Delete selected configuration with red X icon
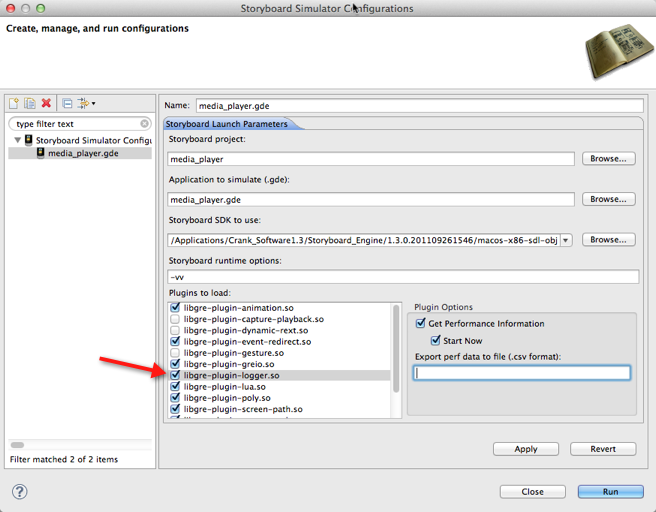This screenshot has width=656, height=512. [x=46, y=103]
